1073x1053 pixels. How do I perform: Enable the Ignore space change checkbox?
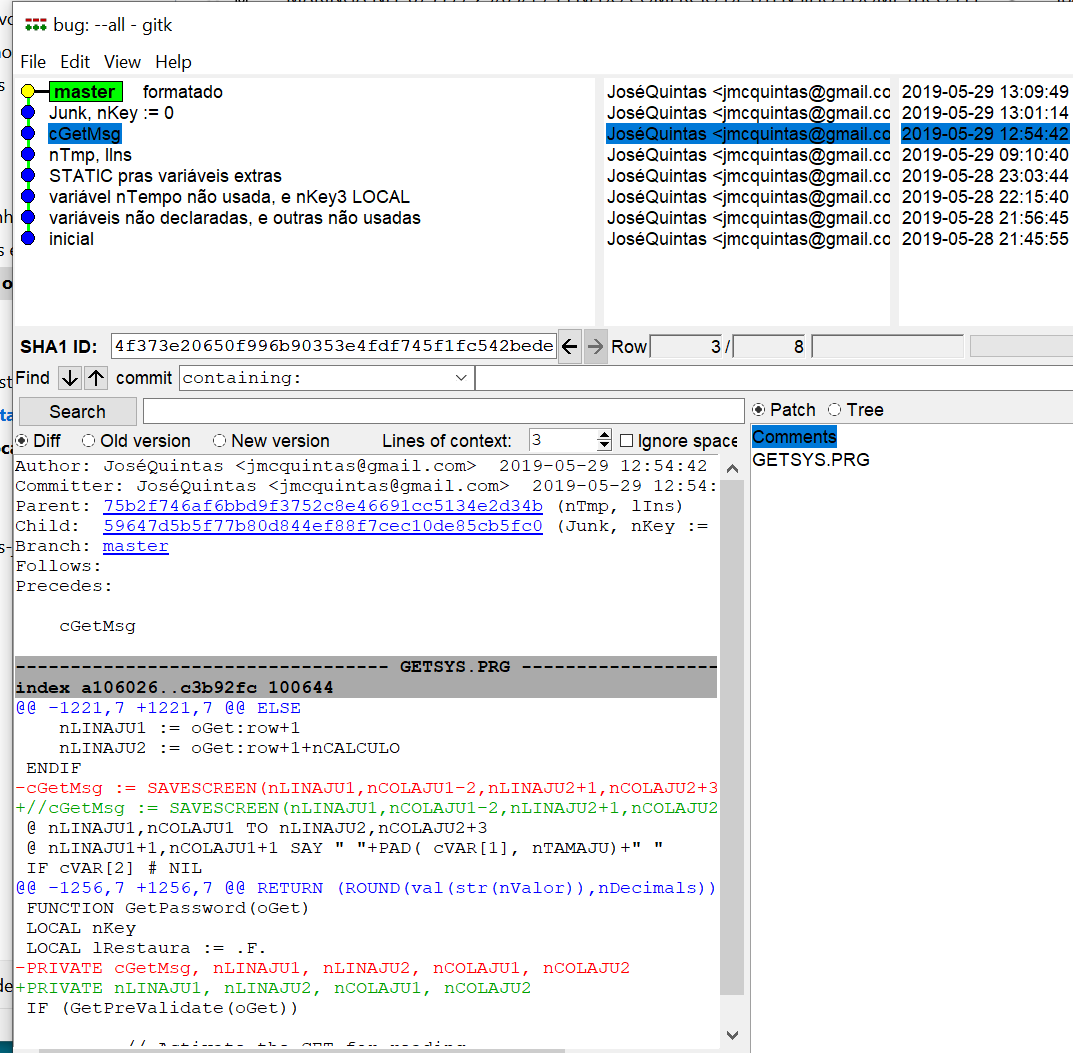pyautogui.click(x=627, y=441)
